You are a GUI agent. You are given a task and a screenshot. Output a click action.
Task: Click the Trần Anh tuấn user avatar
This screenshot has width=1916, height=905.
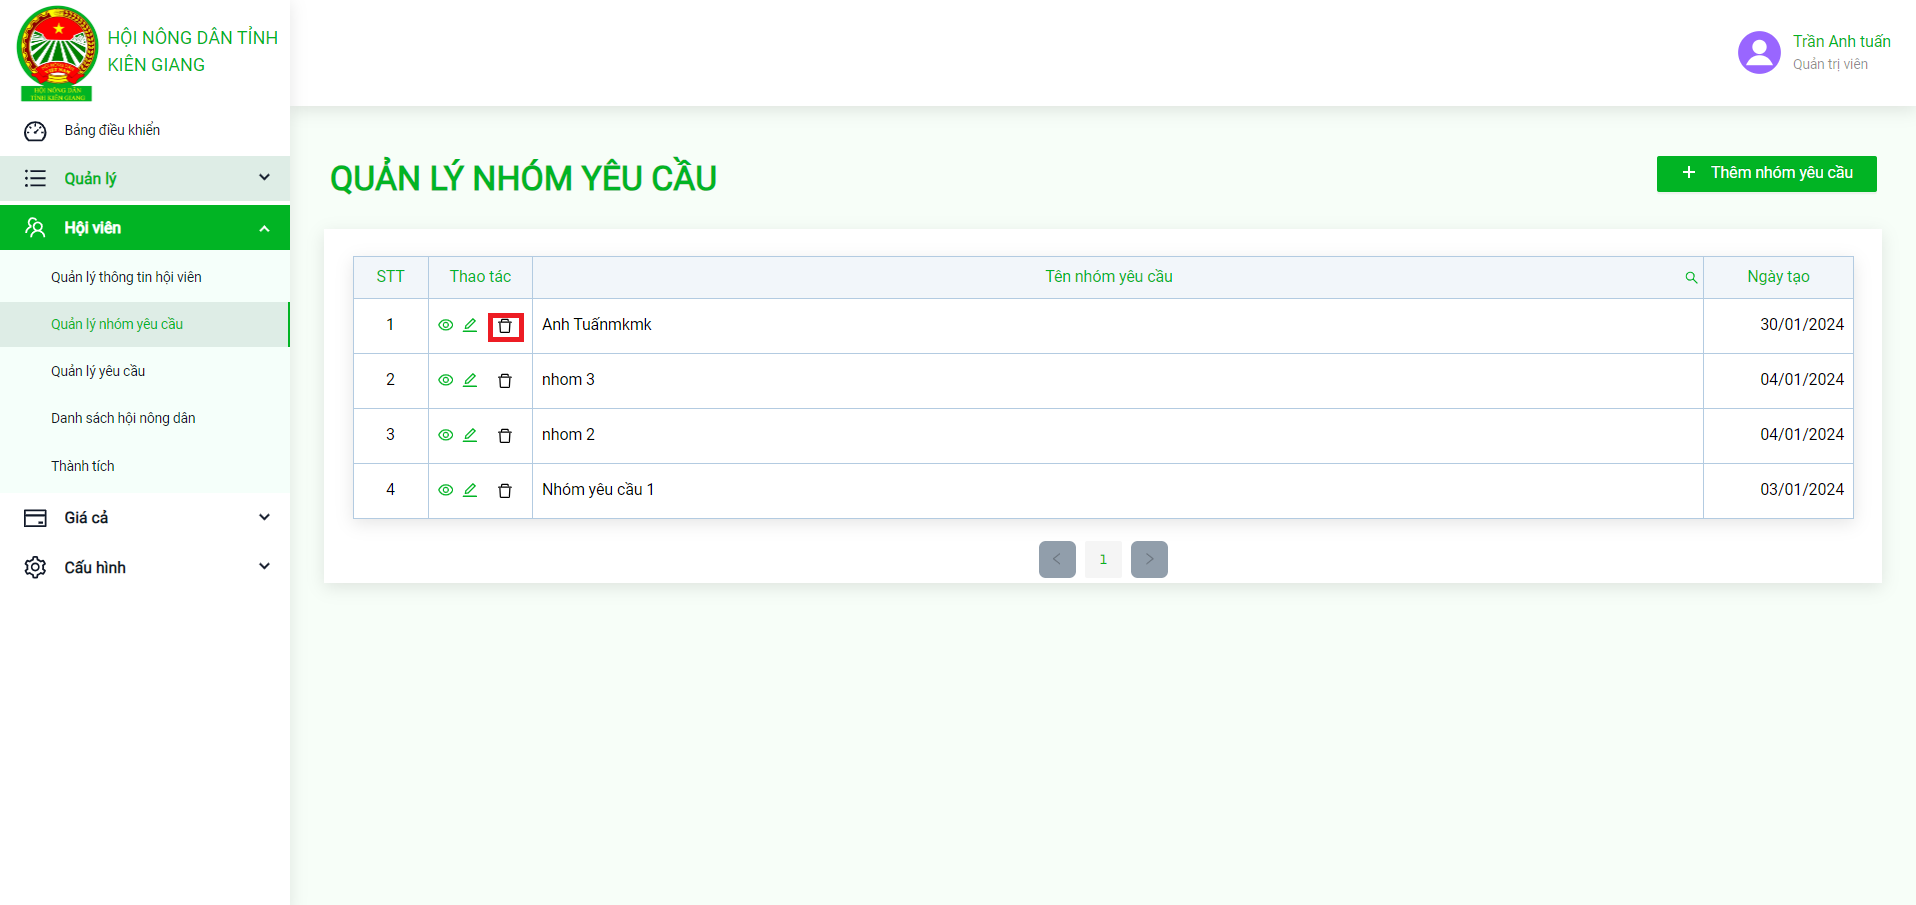(x=1759, y=53)
